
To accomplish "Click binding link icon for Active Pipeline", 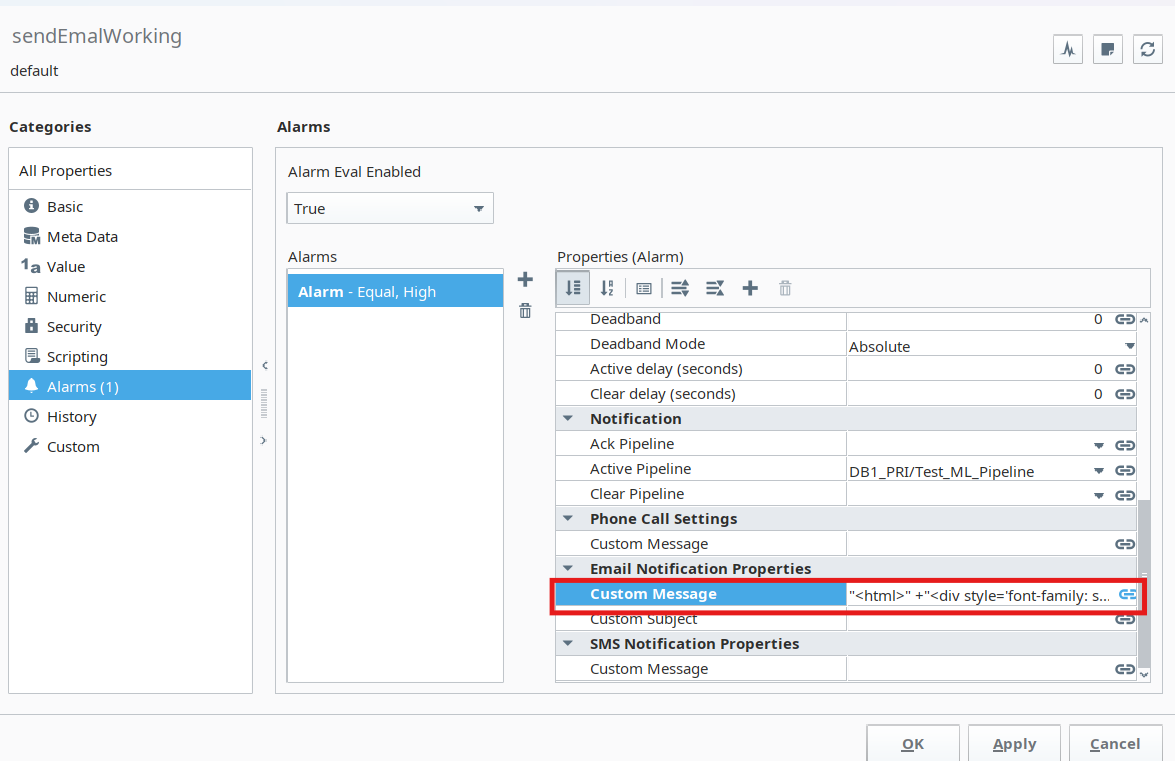I will tap(1125, 470).
